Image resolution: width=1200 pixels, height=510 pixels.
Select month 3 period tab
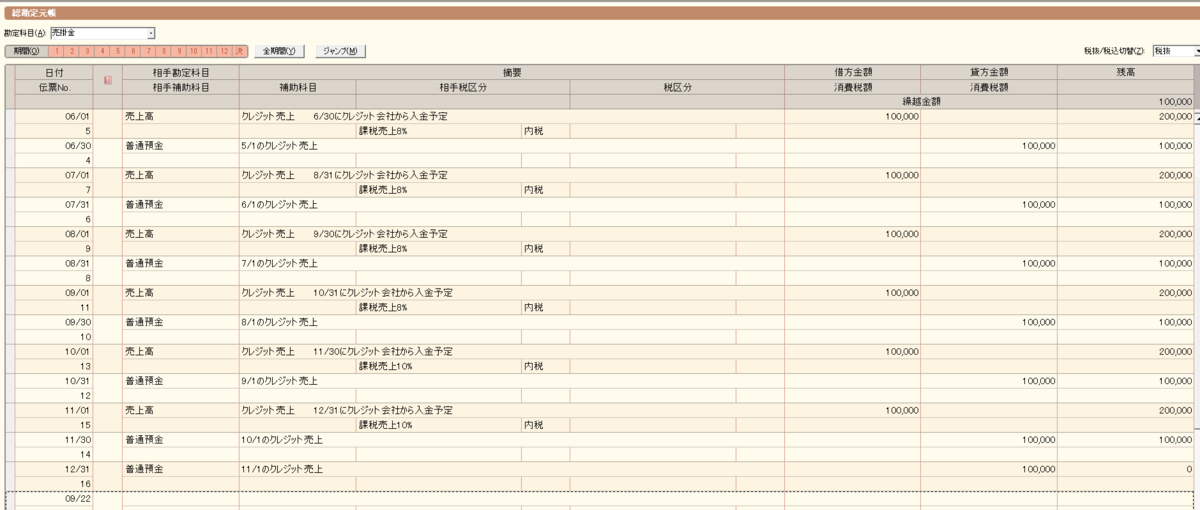(x=87, y=51)
